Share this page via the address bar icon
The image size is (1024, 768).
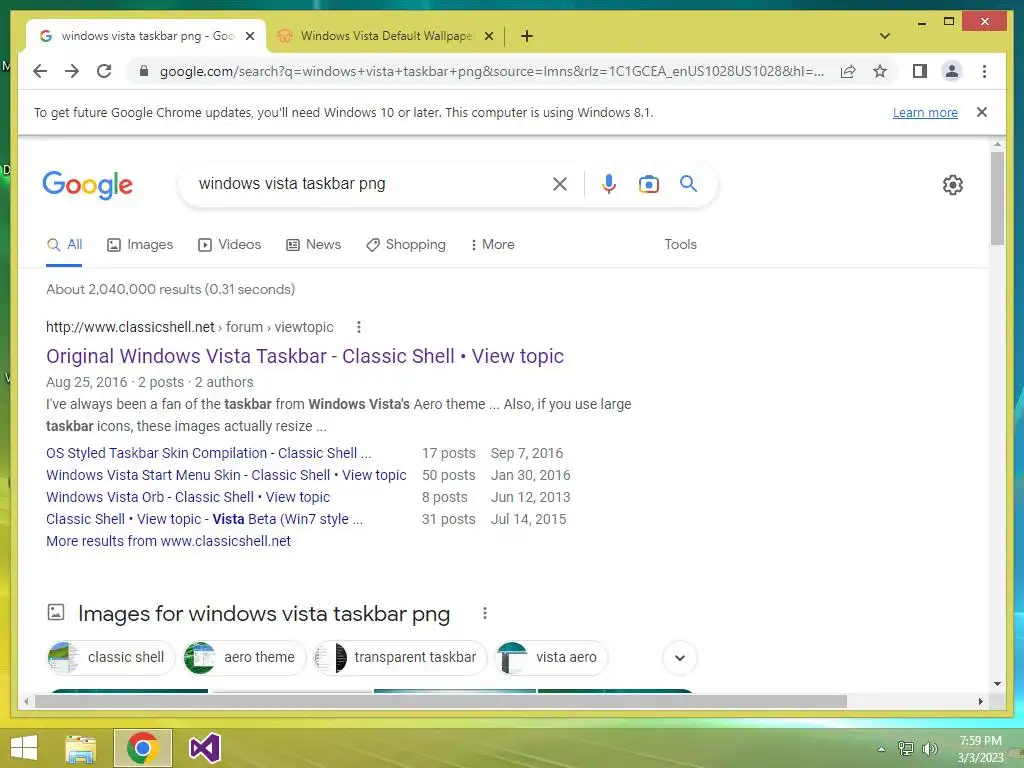pyautogui.click(x=848, y=71)
